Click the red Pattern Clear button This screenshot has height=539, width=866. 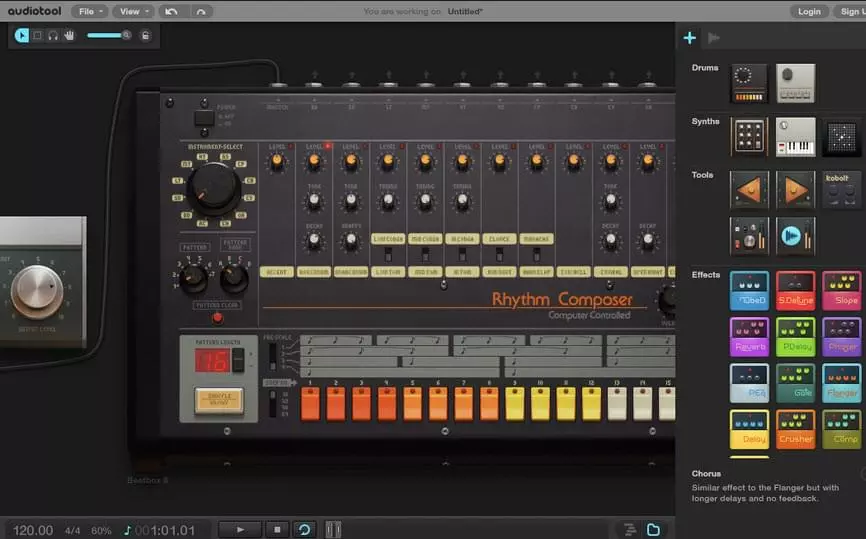coord(218,318)
